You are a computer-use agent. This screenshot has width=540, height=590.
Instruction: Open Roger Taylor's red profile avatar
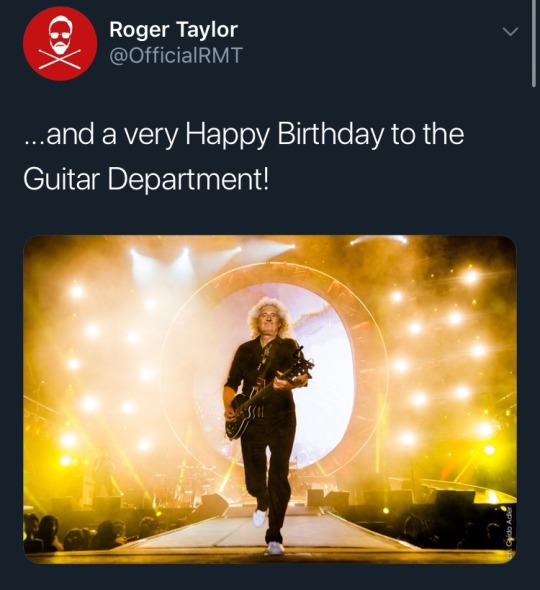(60, 43)
